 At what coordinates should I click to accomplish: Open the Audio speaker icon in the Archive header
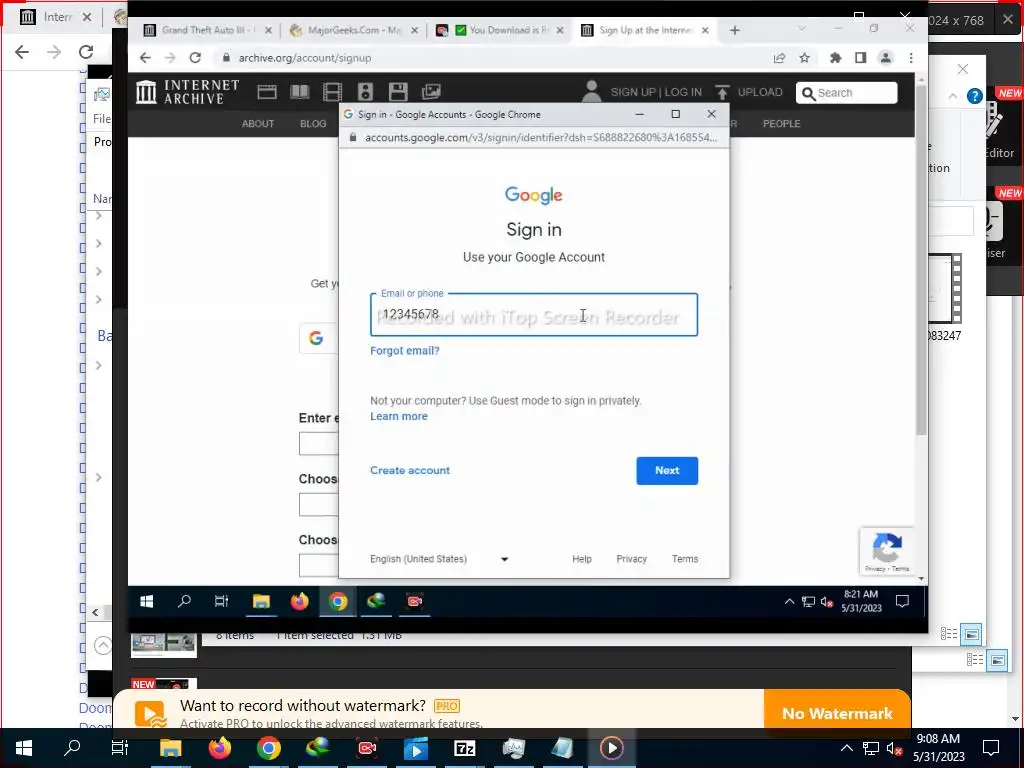point(365,92)
